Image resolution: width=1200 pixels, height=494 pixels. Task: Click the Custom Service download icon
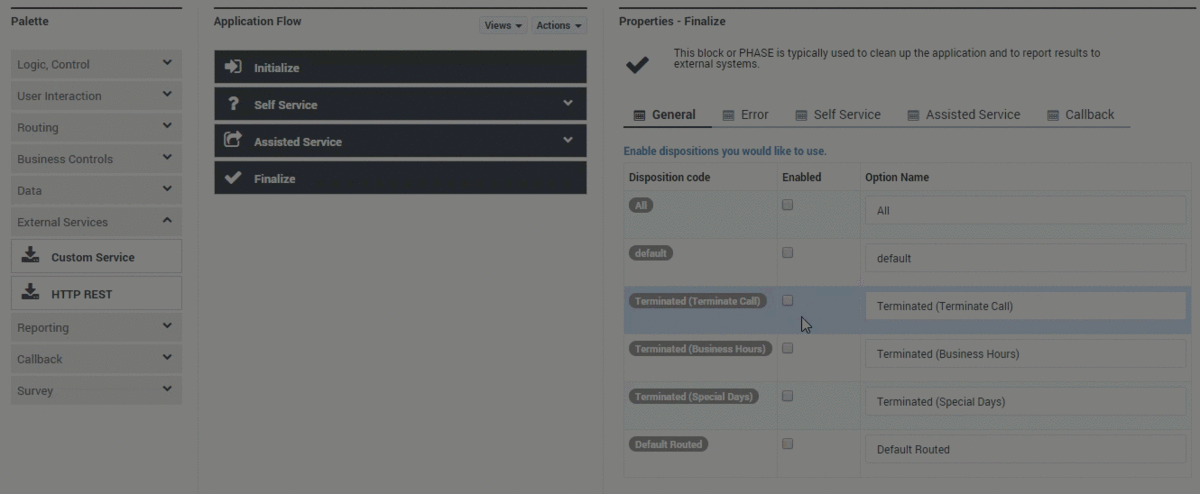(x=31, y=256)
